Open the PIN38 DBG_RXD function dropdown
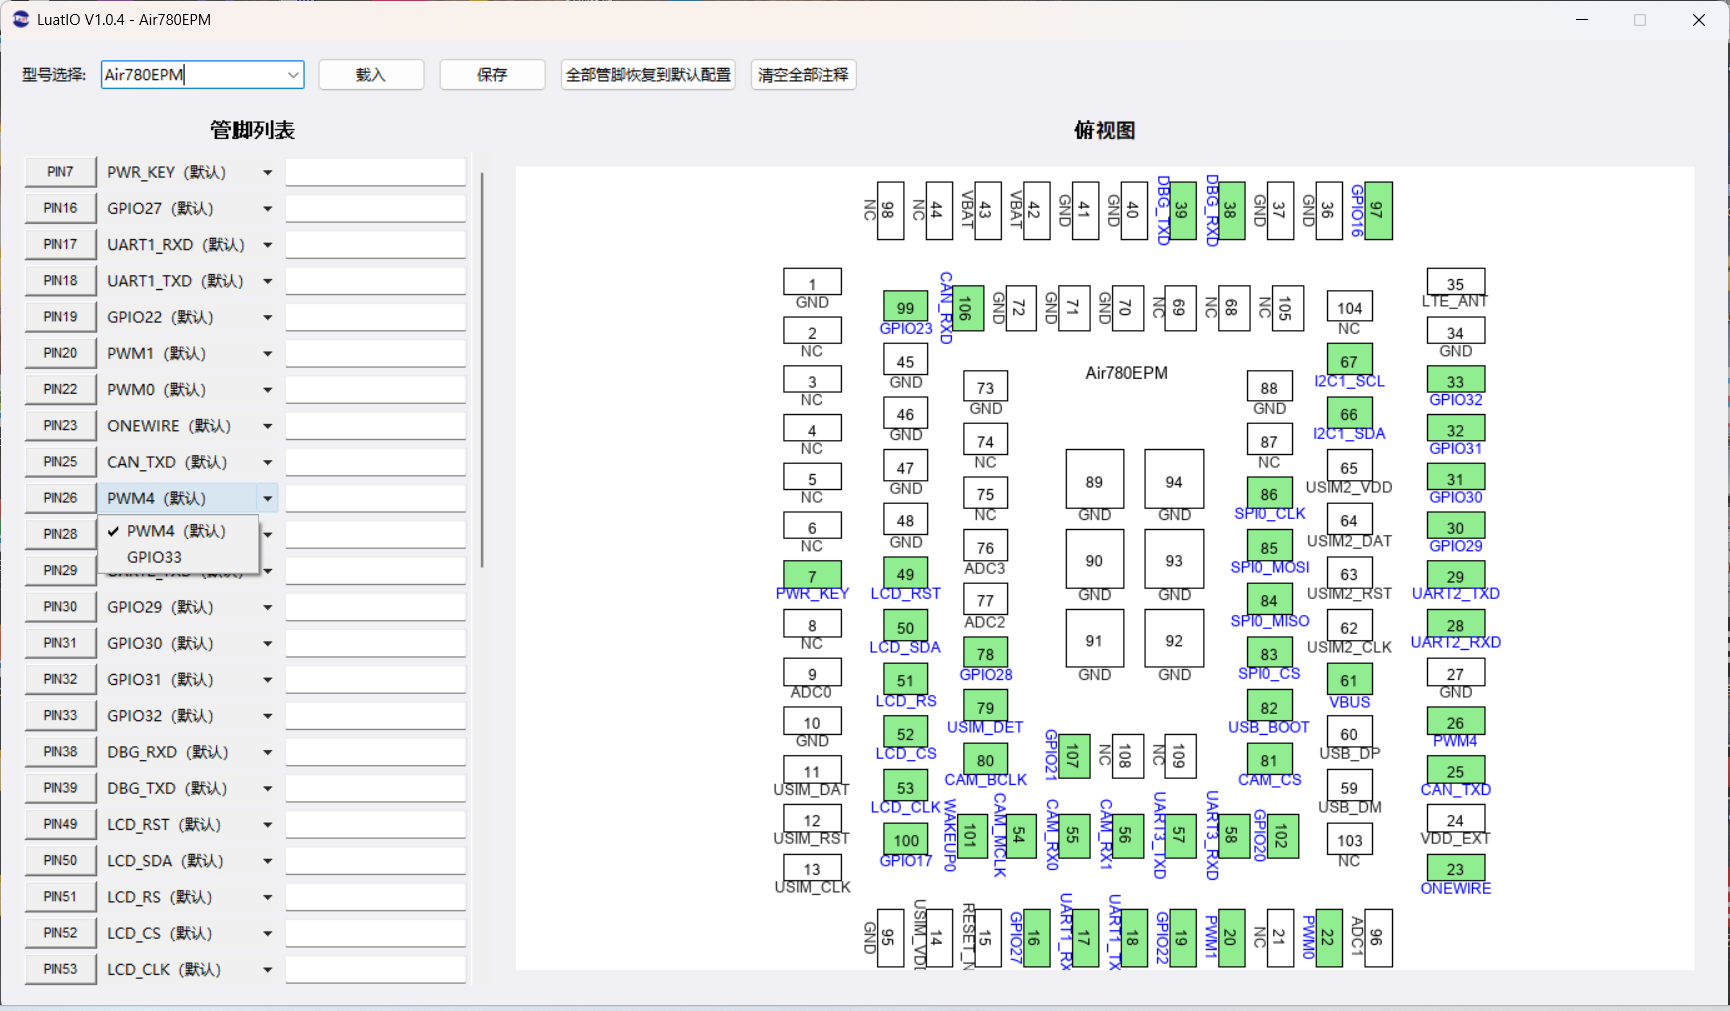This screenshot has width=1730, height=1011. tap(267, 752)
